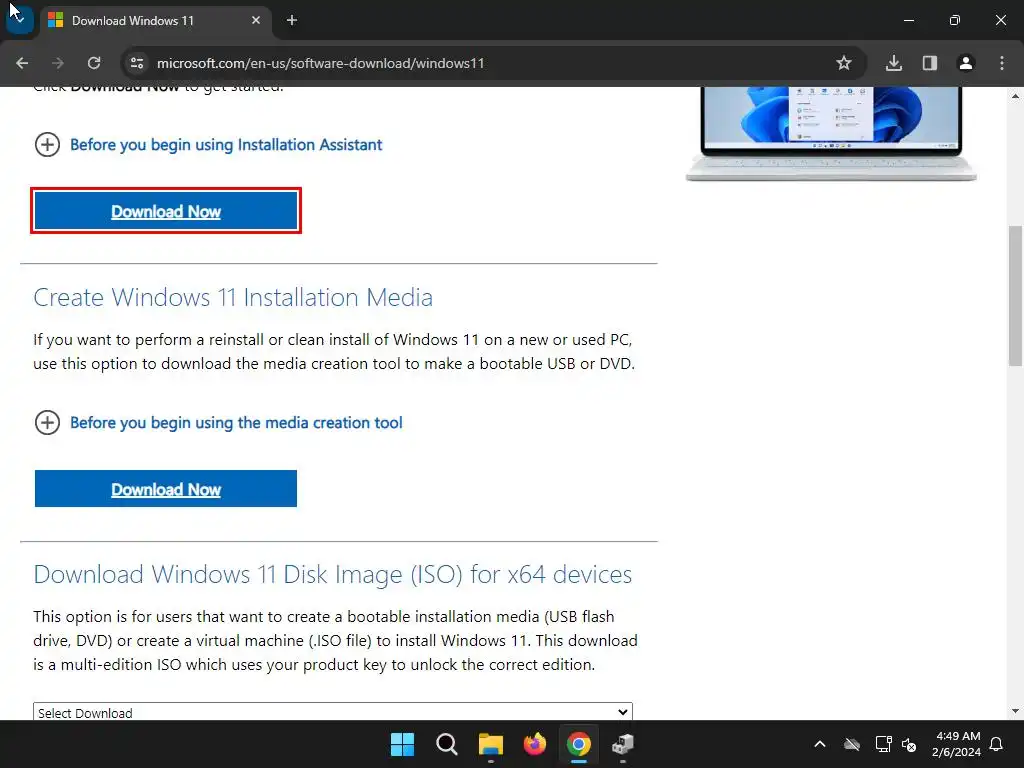Open network status tray icon
This screenshot has height=768, width=1024.
point(883,744)
